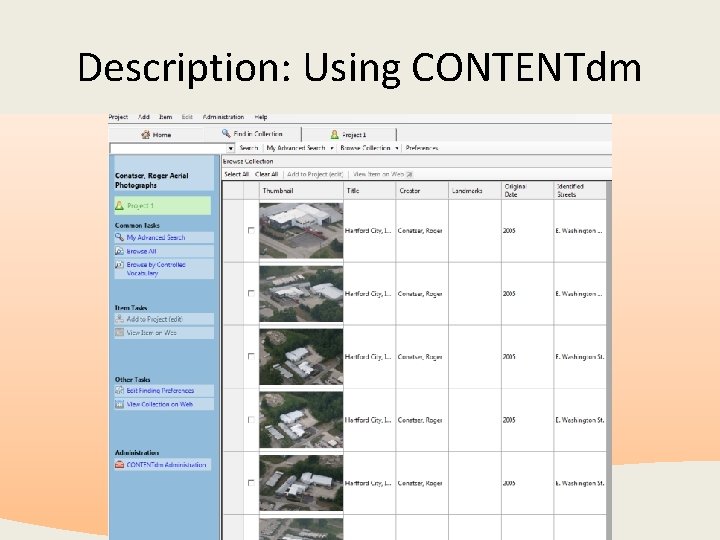Click the CONTENTdm Administration toolbox icon
The width and height of the screenshot is (720, 540).
(119, 465)
